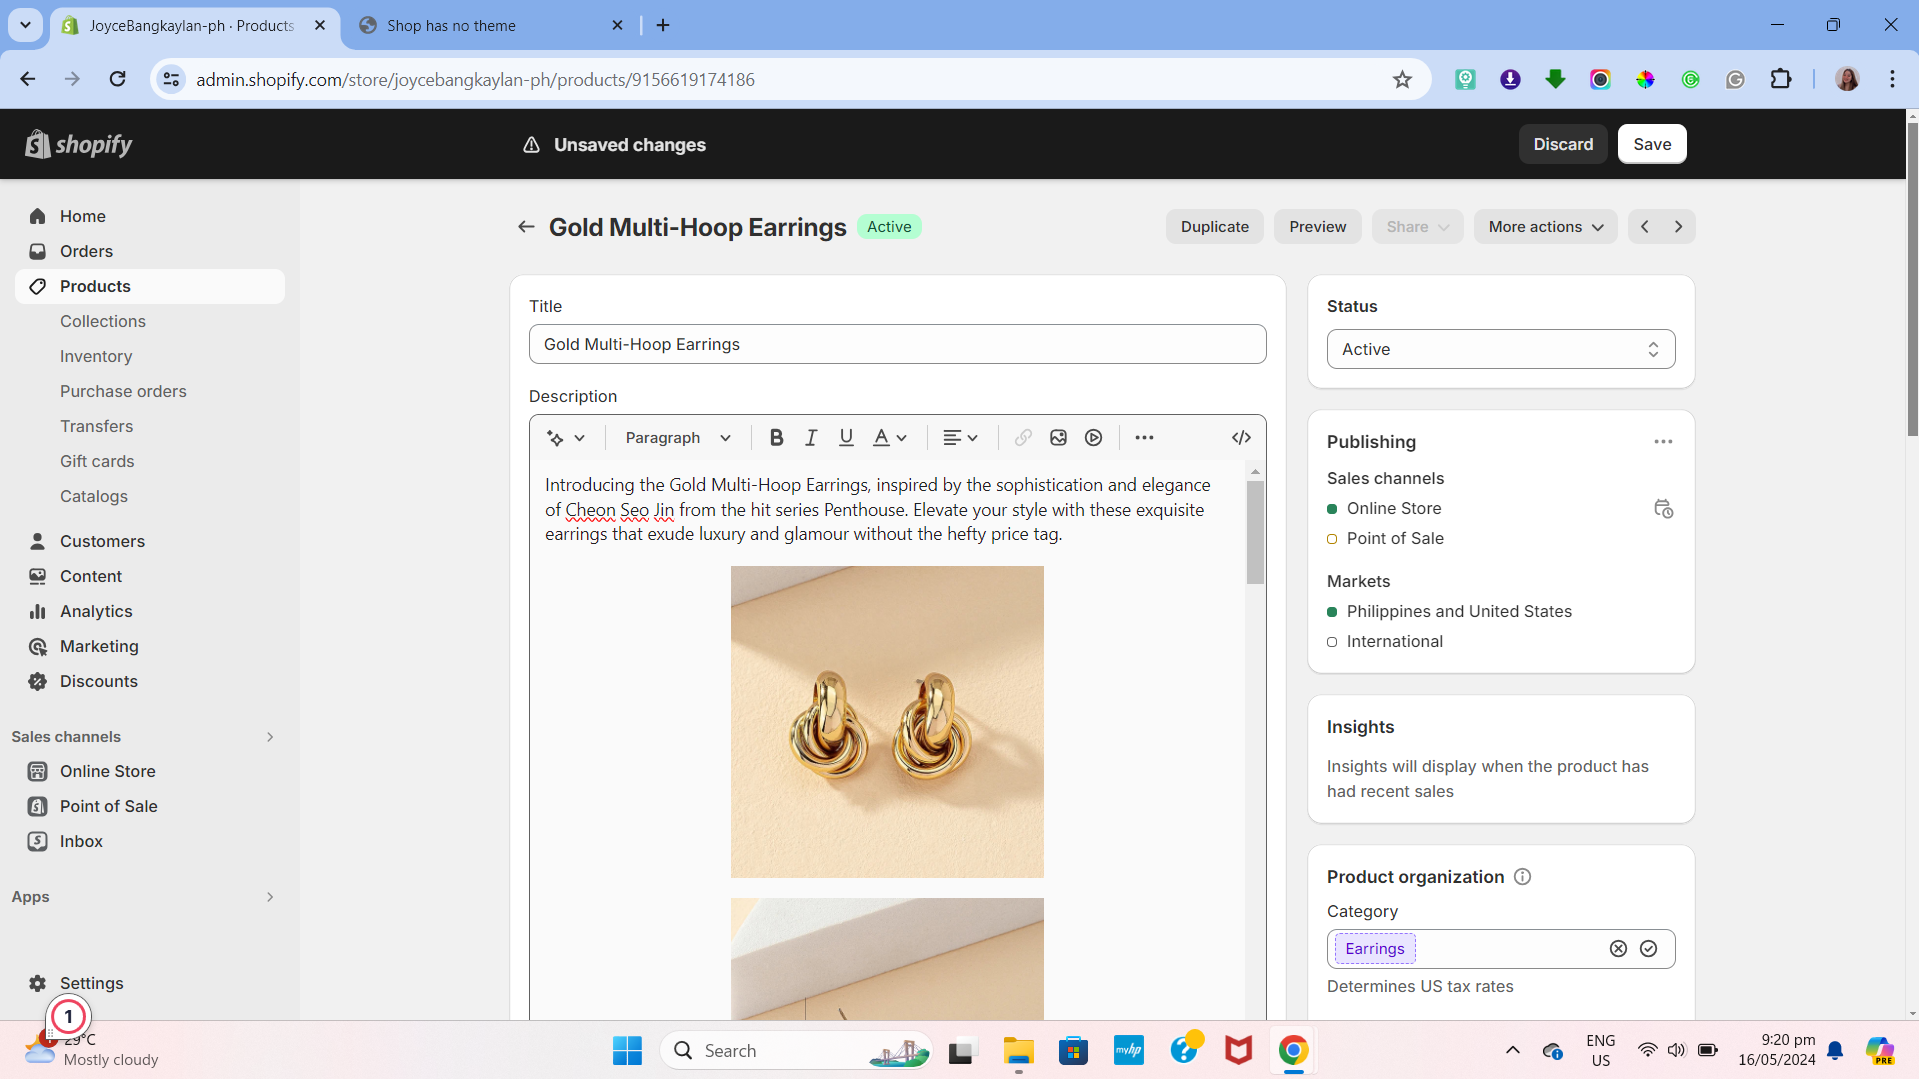
Task: Duplicate this product
Action: 1214,227
